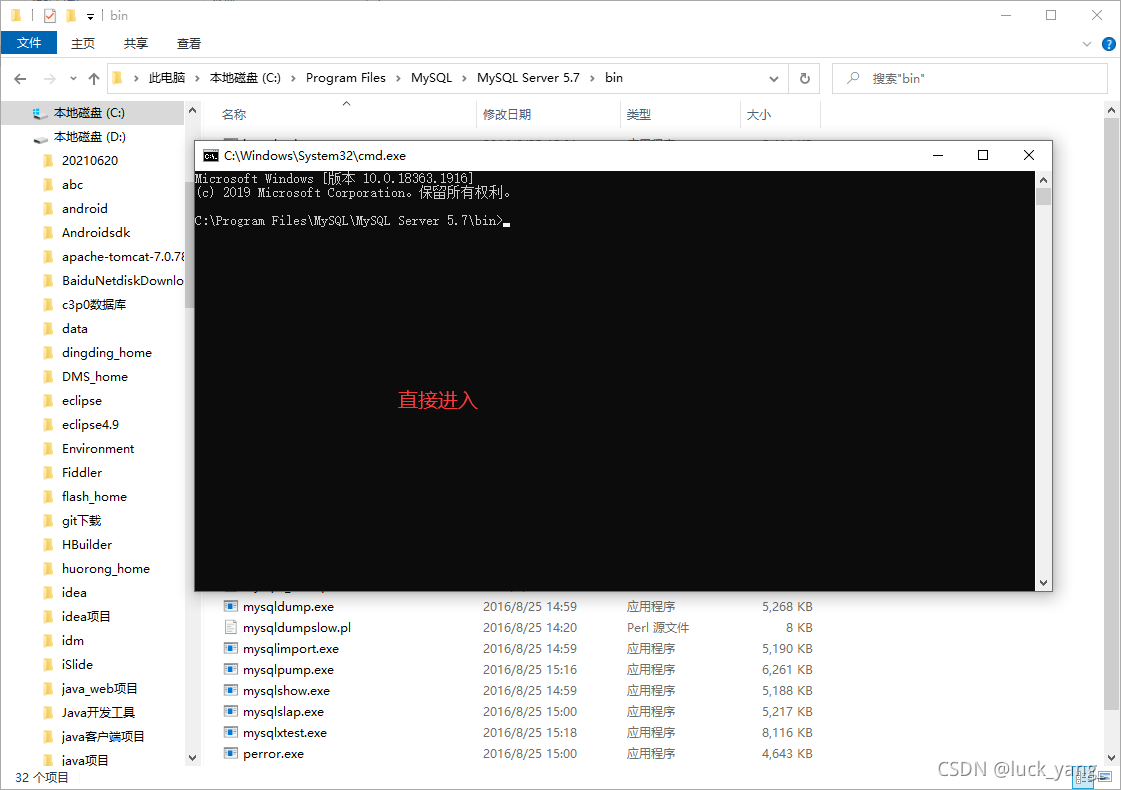Click navigation pane scroll down arrow
The width and height of the screenshot is (1121, 790).
click(x=192, y=758)
